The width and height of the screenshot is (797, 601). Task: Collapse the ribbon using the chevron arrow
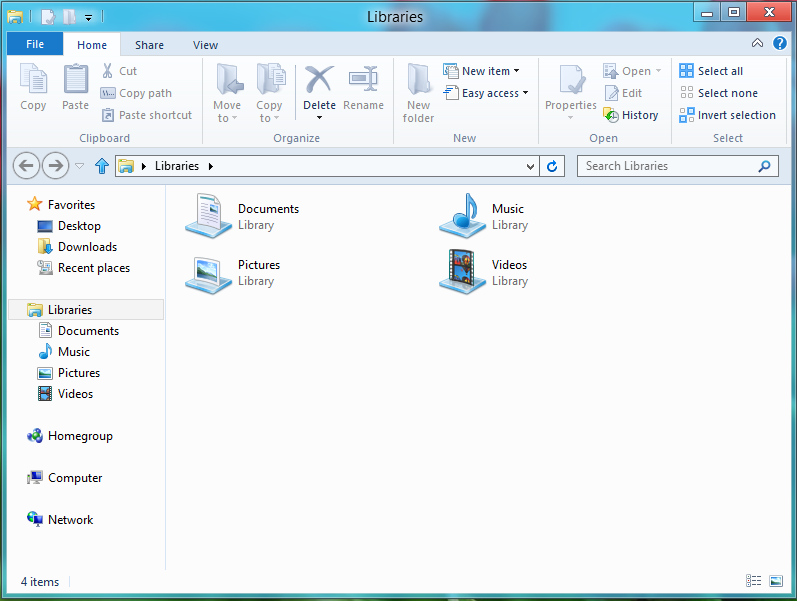757,44
